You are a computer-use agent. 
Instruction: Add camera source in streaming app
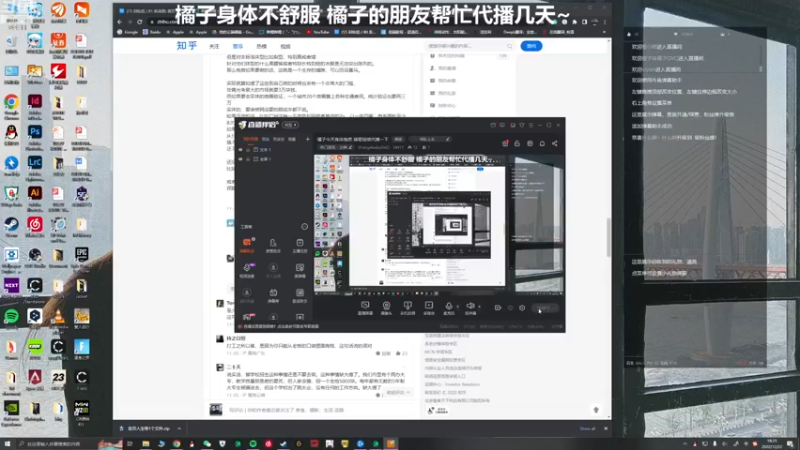(x=386, y=307)
